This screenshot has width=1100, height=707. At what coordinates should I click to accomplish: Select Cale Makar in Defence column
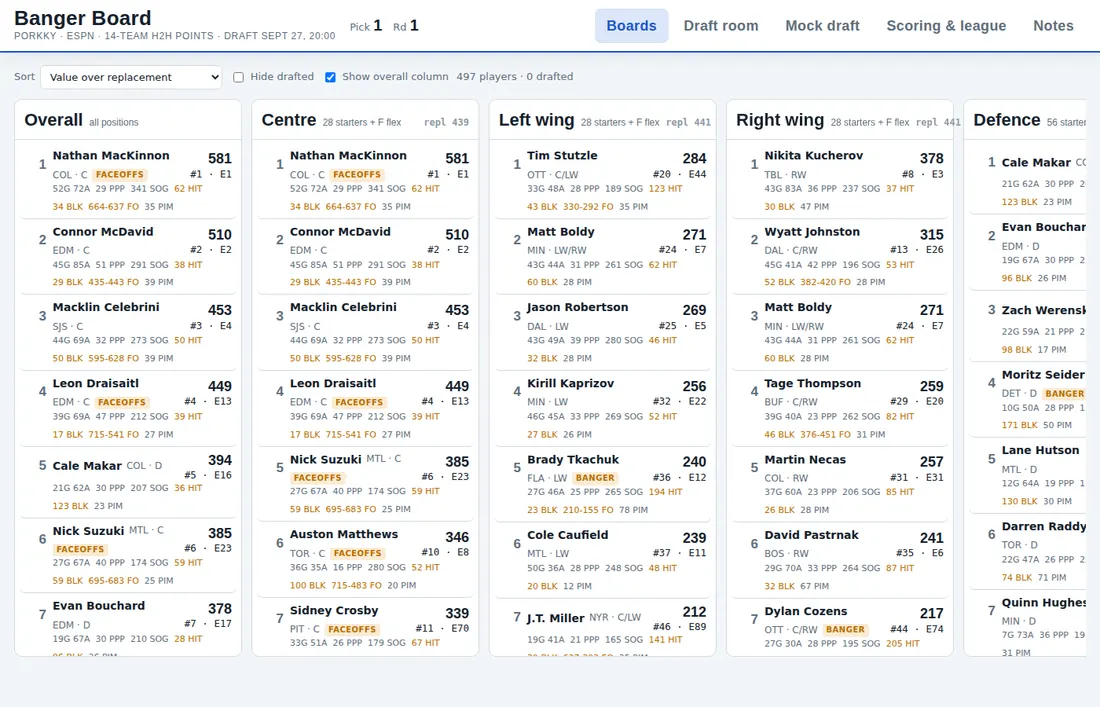tap(1028, 178)
